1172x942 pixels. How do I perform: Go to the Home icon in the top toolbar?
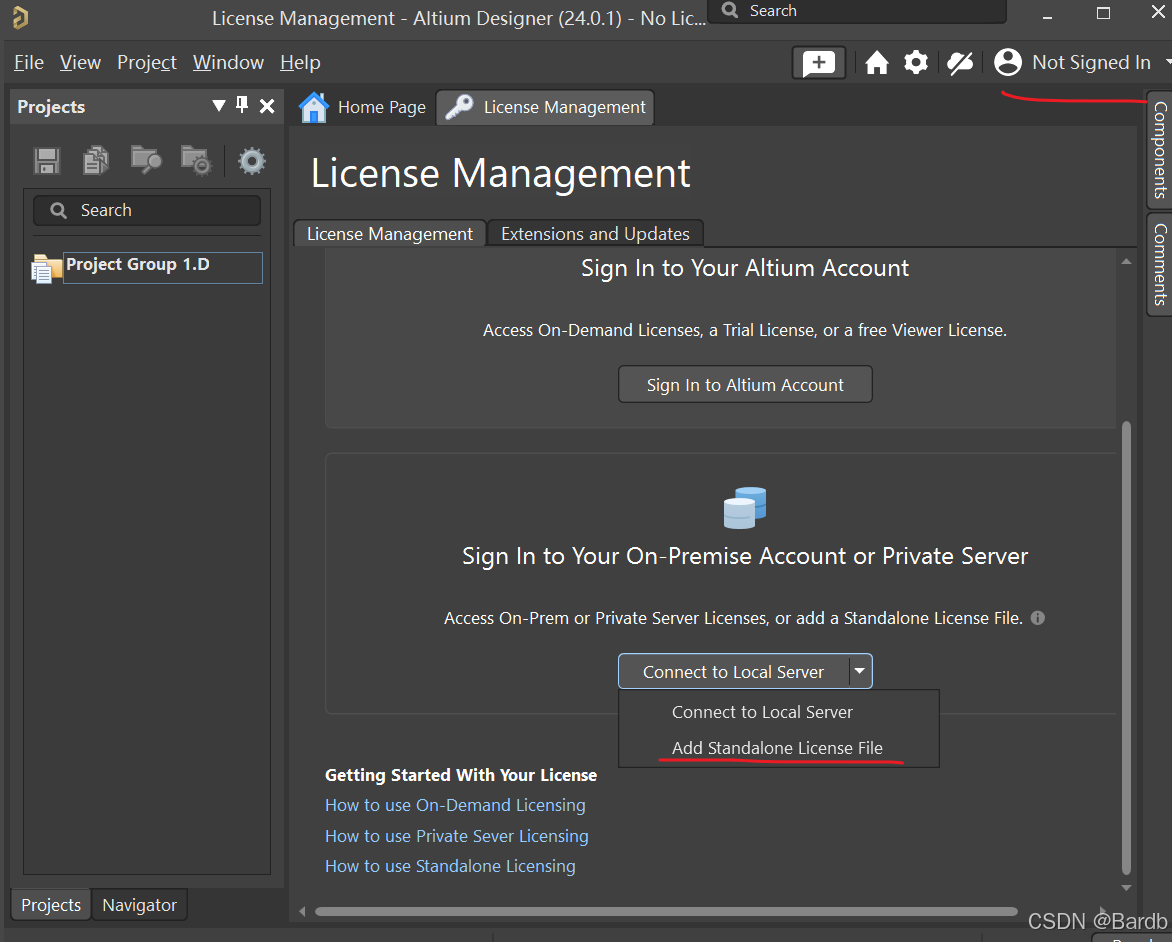click(877, 63)
